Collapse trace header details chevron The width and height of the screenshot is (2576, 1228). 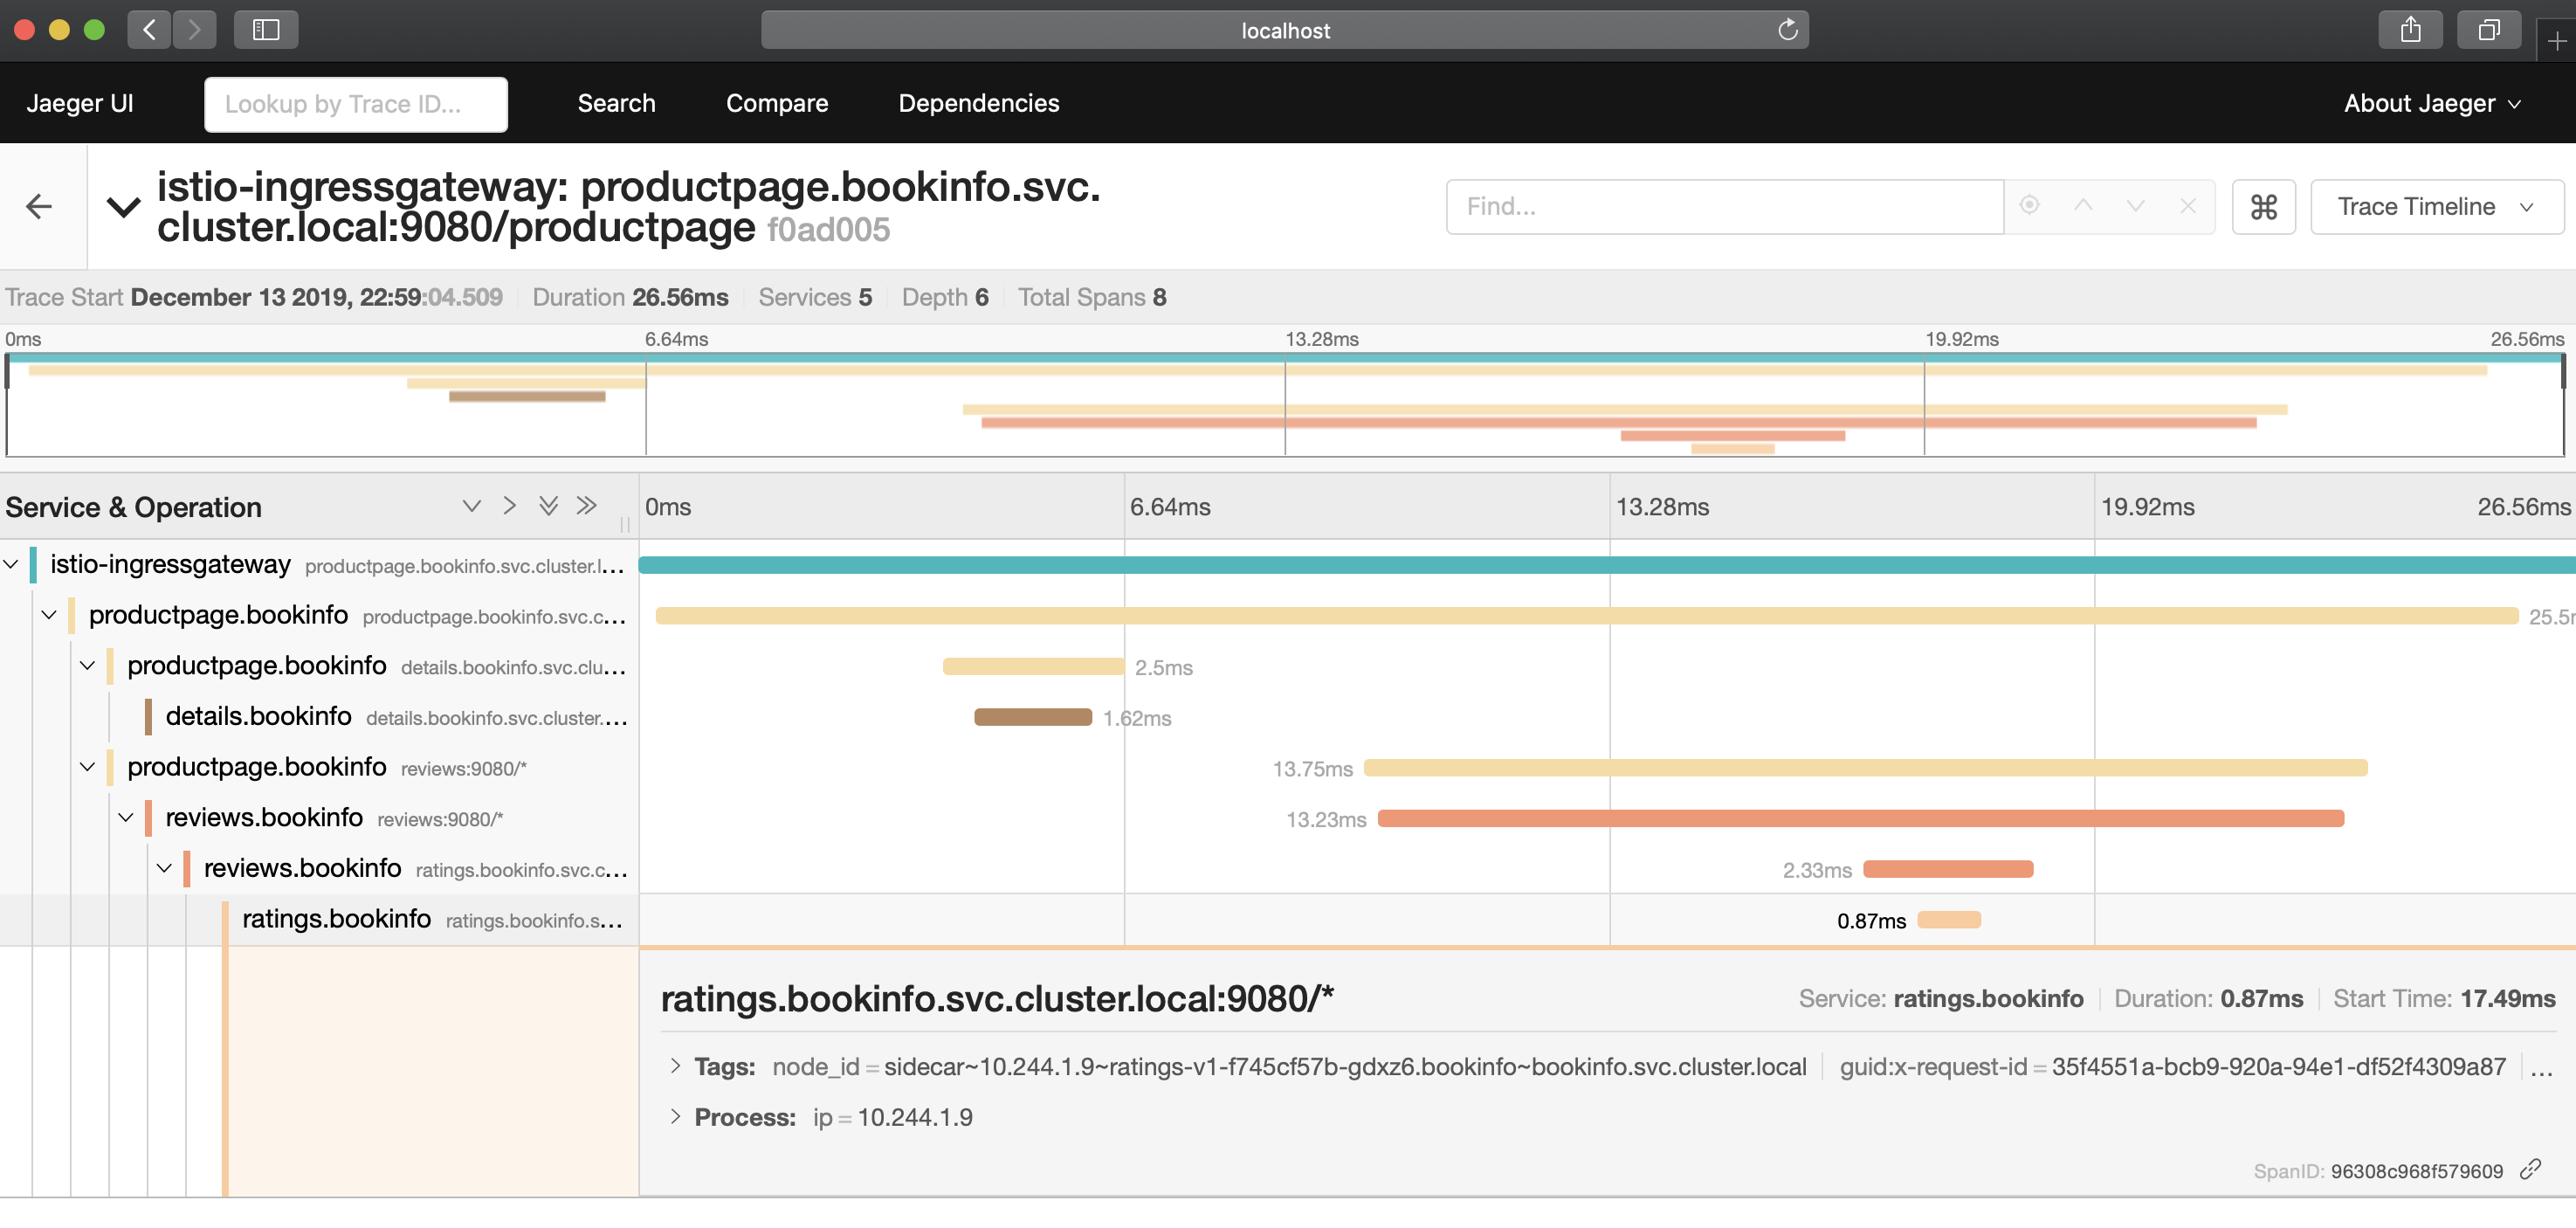(124, 207)
